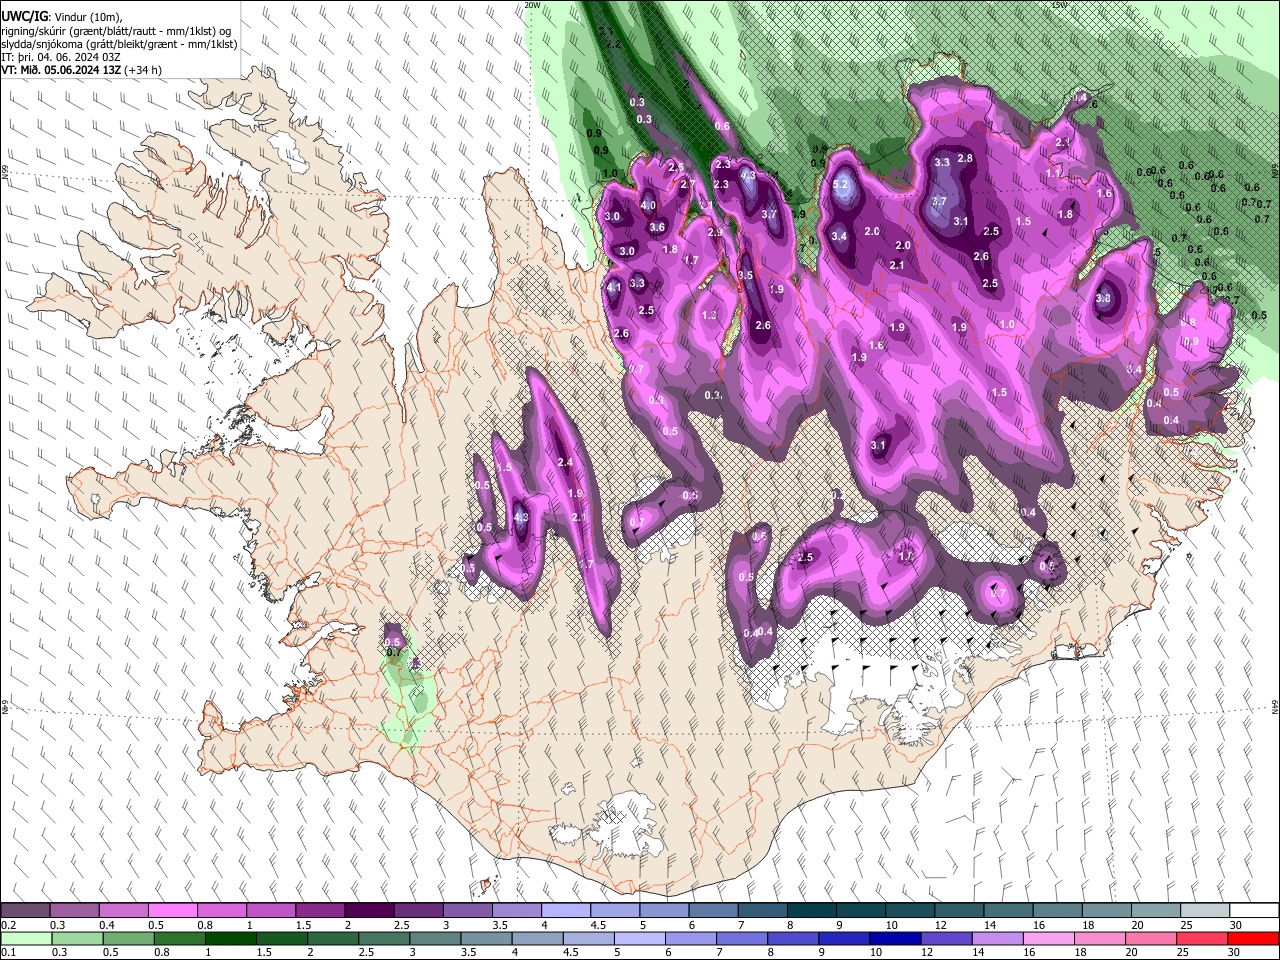
Task: Click the 'Vindur (10m)' heading text
Action: 86,17
